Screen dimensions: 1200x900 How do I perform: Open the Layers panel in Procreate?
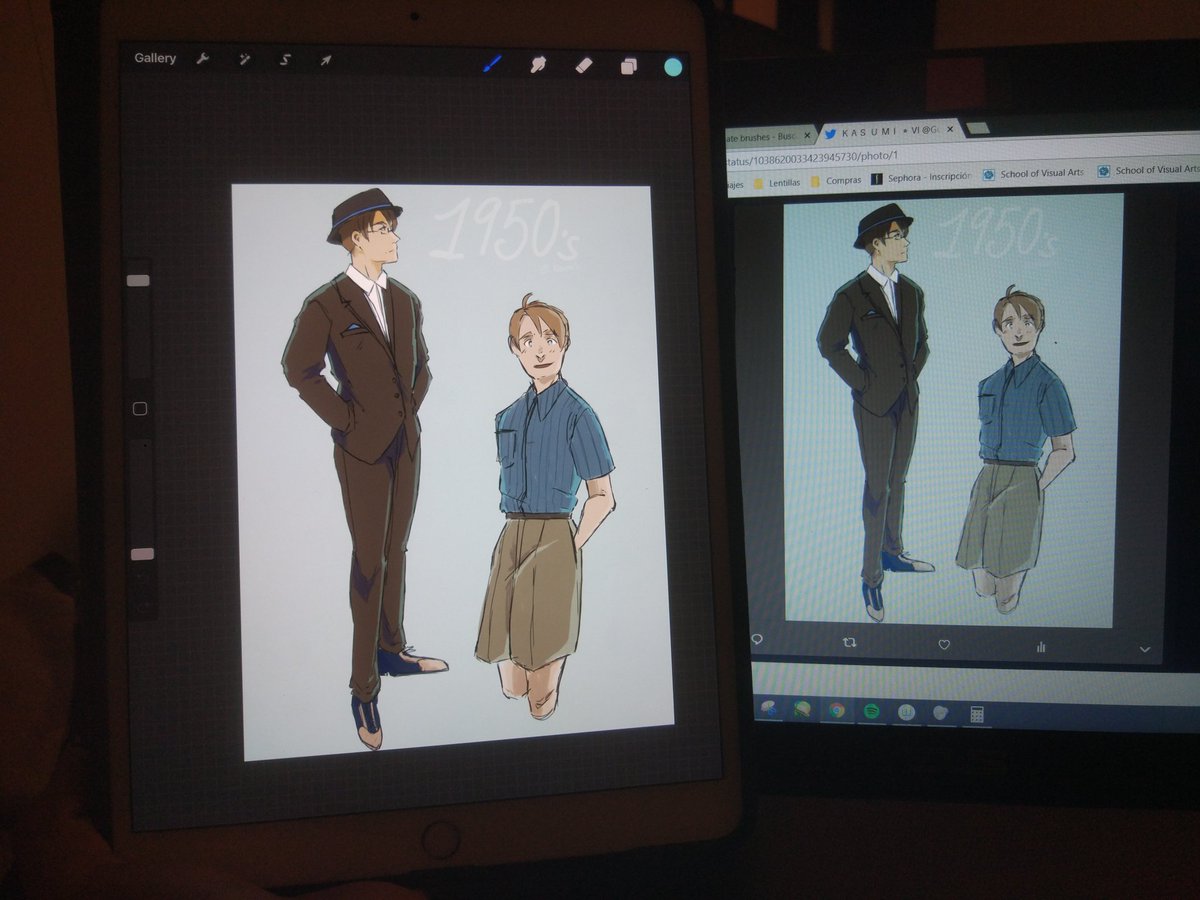pos(628,66)
